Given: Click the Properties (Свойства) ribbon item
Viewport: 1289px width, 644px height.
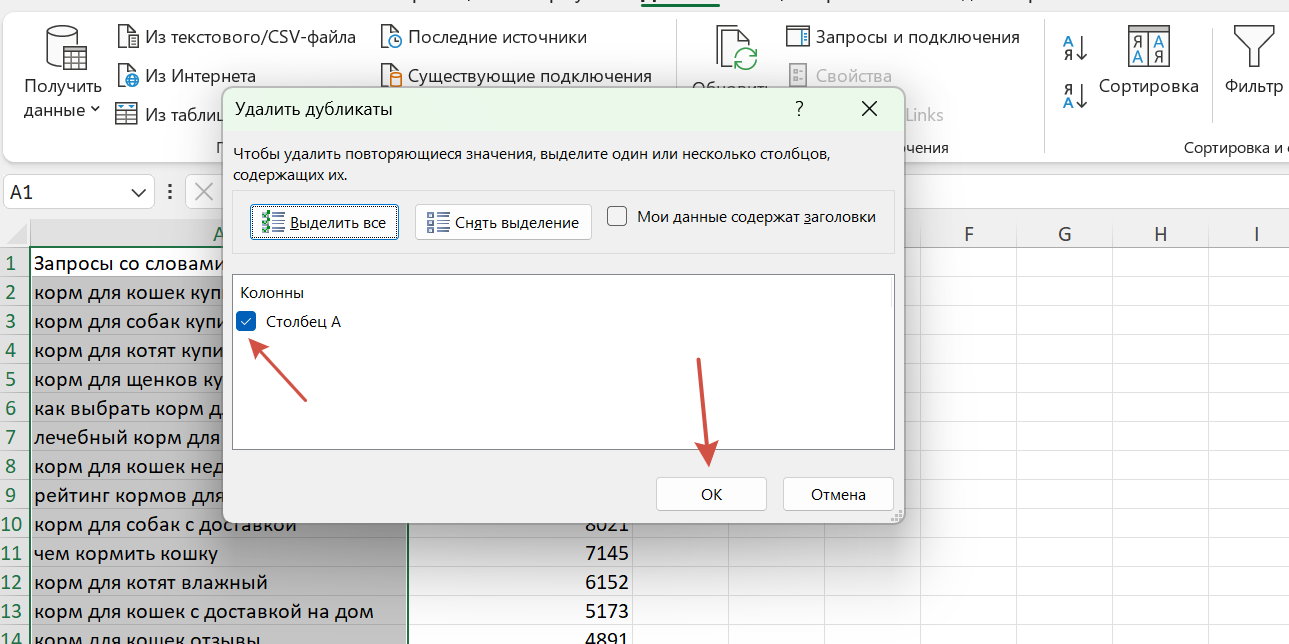Looking at the screenshot, I should click(x=840, y=76).
